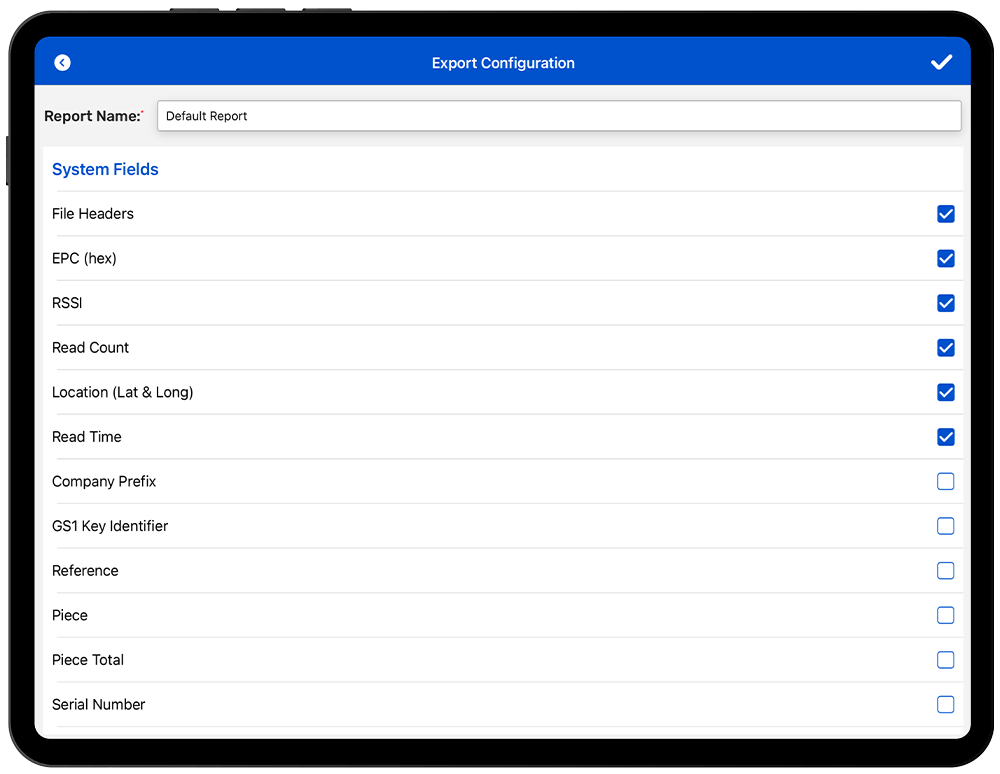Enable the Company Prefix checkbox
This screenshot has height=774, width=1000.
click(945, 482)
